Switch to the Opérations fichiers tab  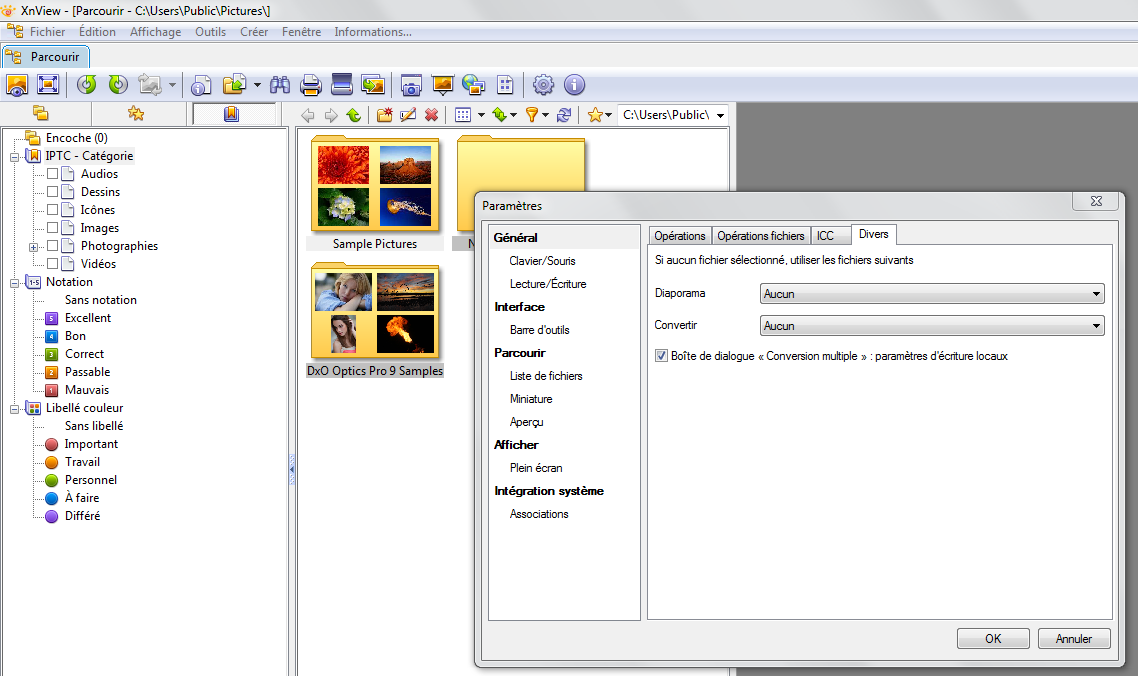[x=760, y=236]
